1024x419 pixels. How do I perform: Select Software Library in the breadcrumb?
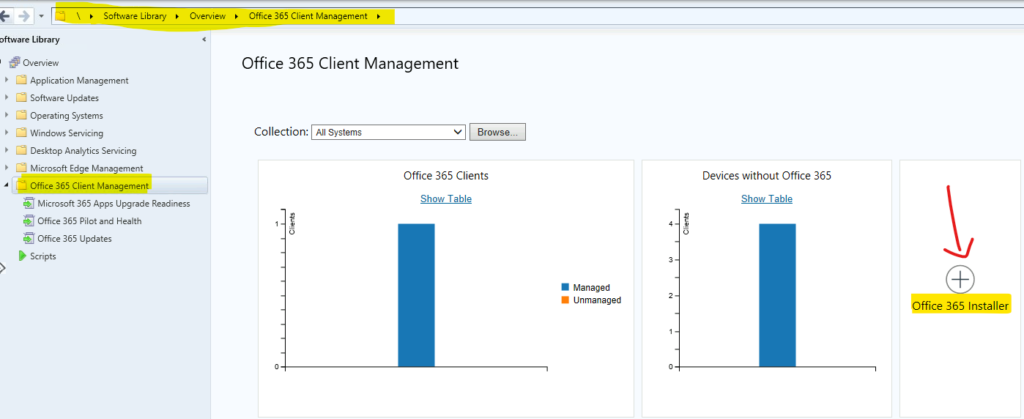coord(135,16)
